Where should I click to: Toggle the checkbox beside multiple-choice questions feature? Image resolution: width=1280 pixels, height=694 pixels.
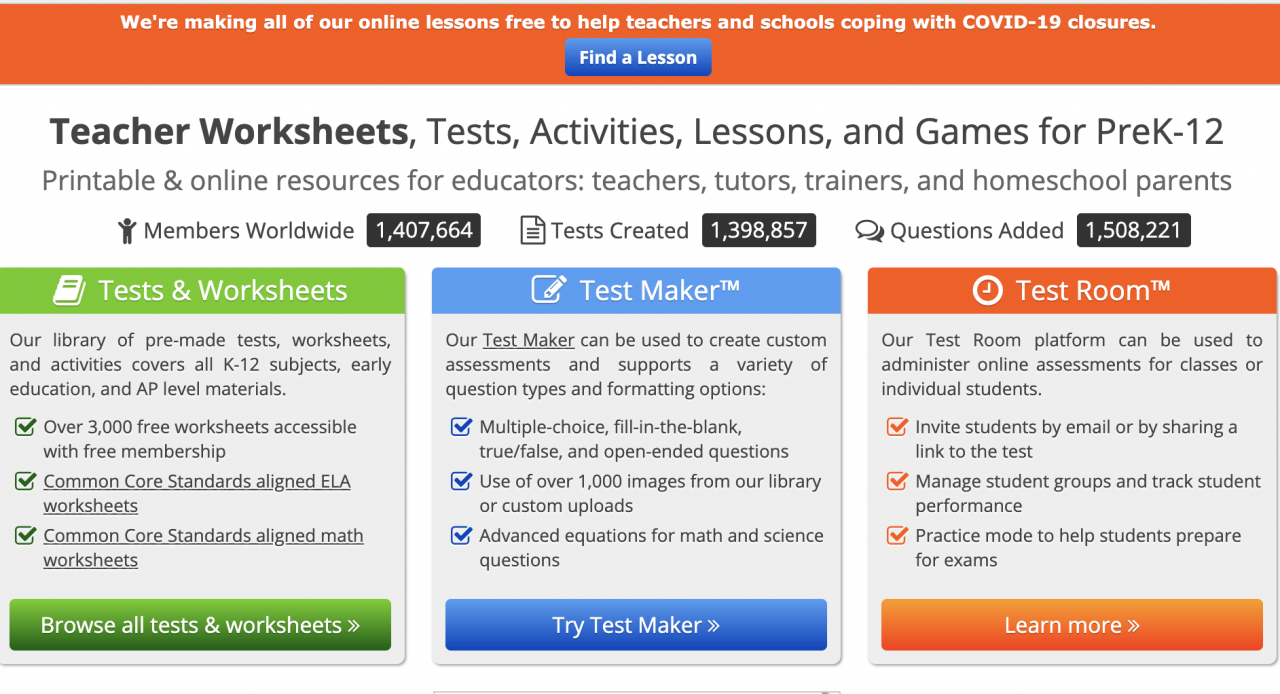[x=461, y=426]
